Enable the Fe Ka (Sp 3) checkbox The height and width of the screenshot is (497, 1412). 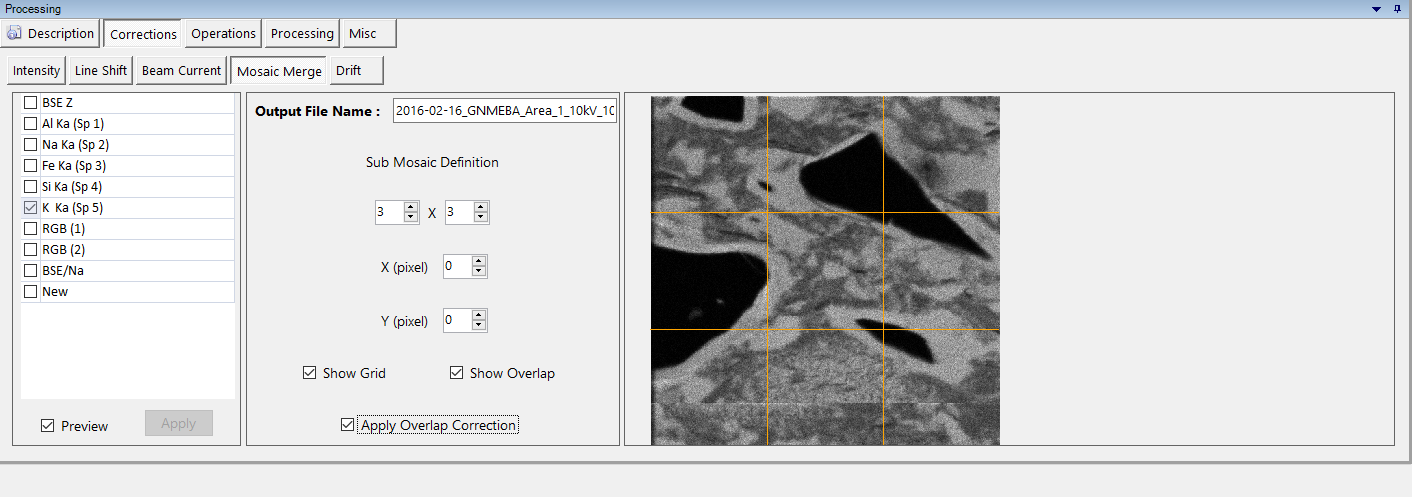click(x=31, y=166)
